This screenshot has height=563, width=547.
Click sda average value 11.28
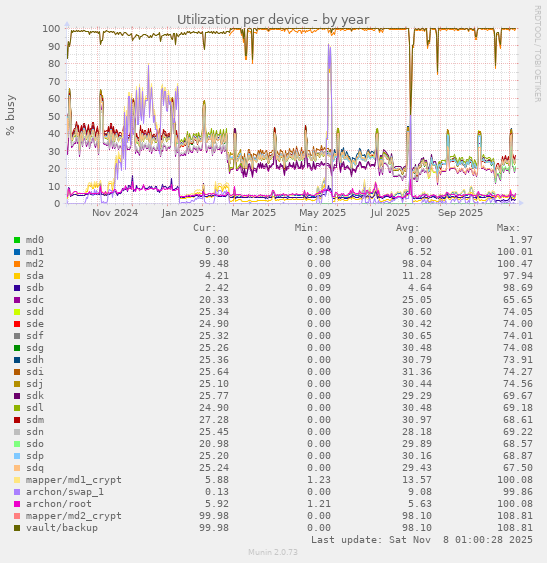417,276
